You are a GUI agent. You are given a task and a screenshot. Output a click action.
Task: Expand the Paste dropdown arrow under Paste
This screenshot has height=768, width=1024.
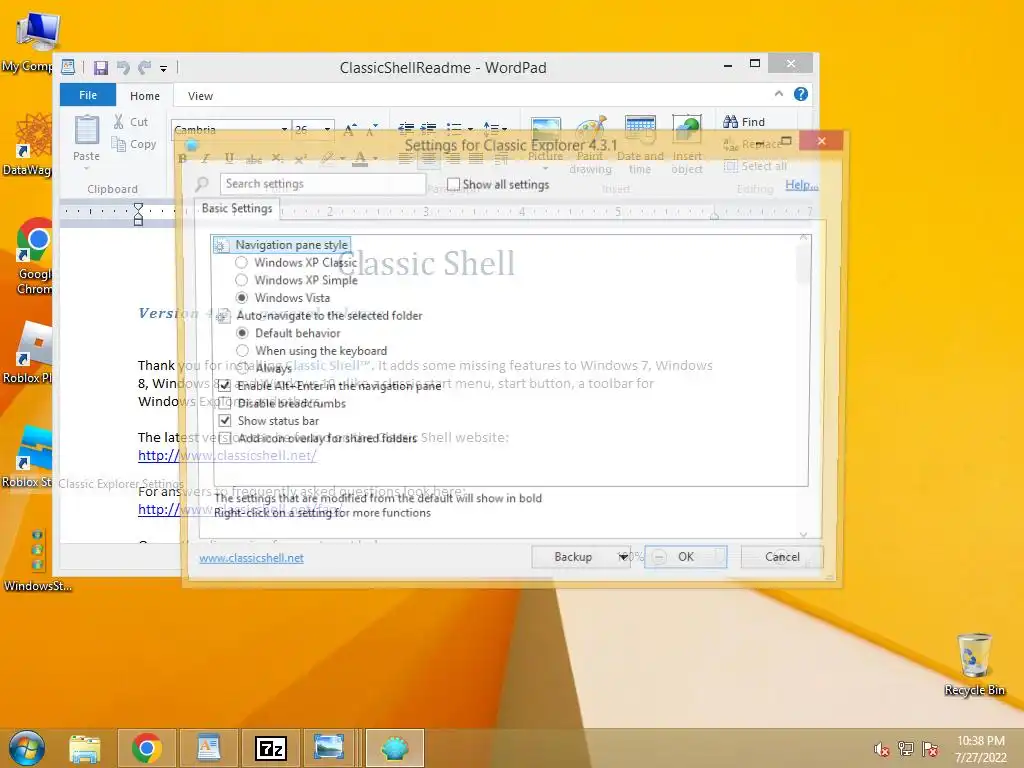pyautogui.click(x=86, y=168)
